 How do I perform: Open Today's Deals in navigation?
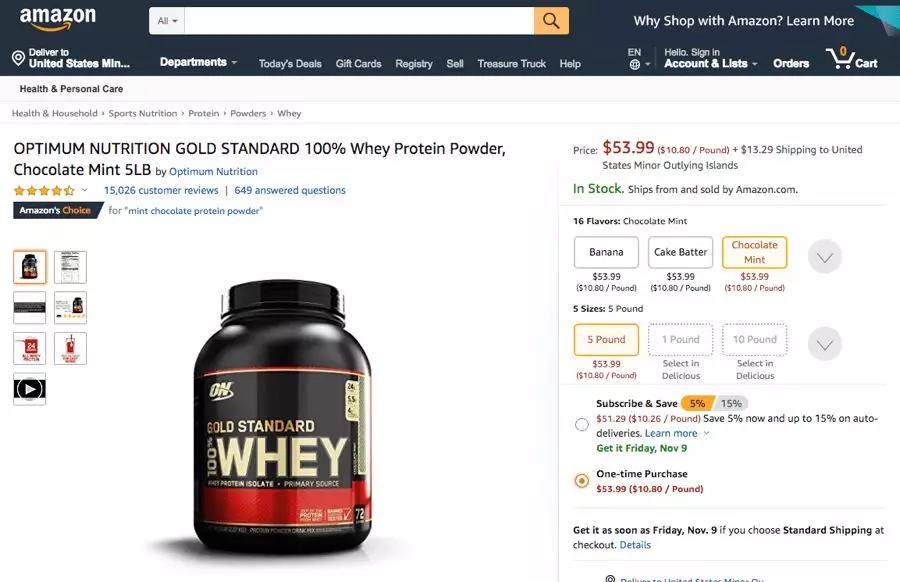pos(290,64)
